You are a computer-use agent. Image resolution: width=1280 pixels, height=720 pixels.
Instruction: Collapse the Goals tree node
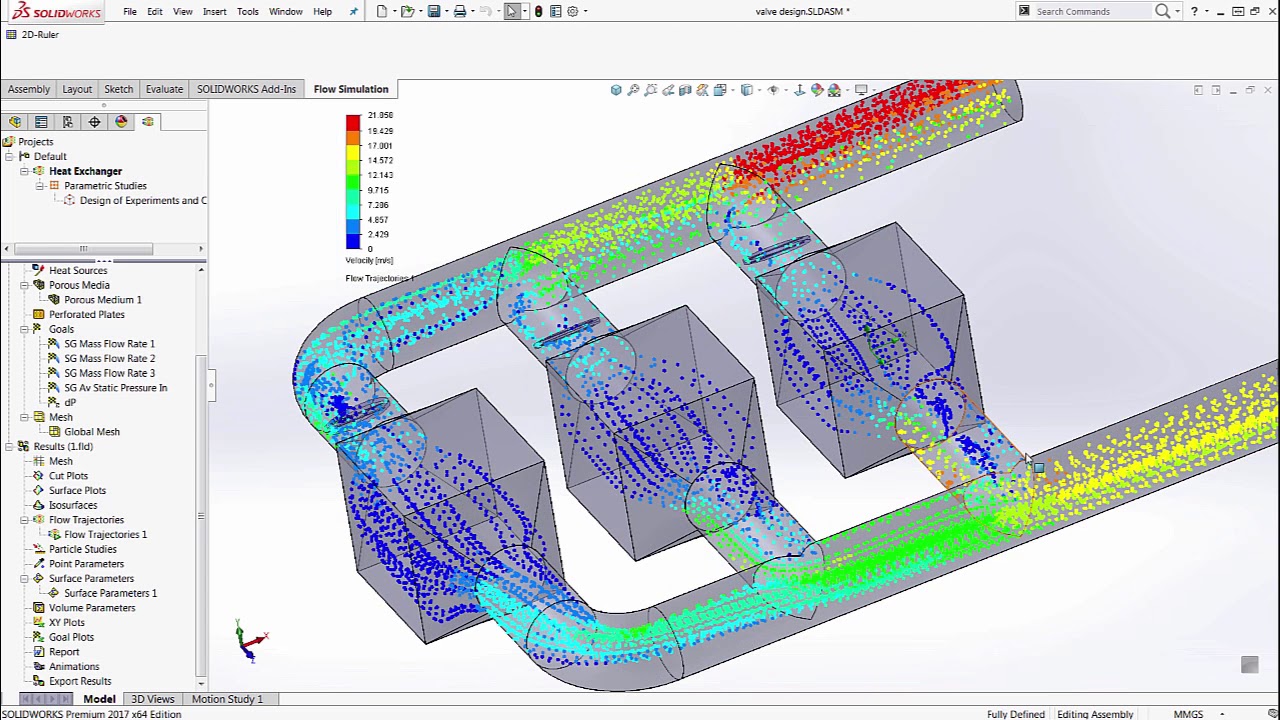click(x=24, y=329)
